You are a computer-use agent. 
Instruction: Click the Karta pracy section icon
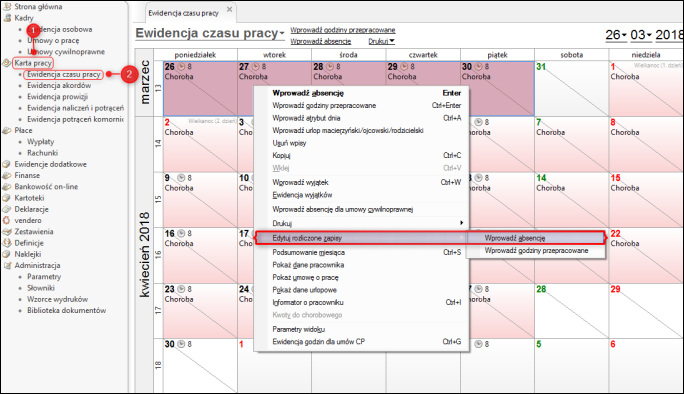coord(7,63)
